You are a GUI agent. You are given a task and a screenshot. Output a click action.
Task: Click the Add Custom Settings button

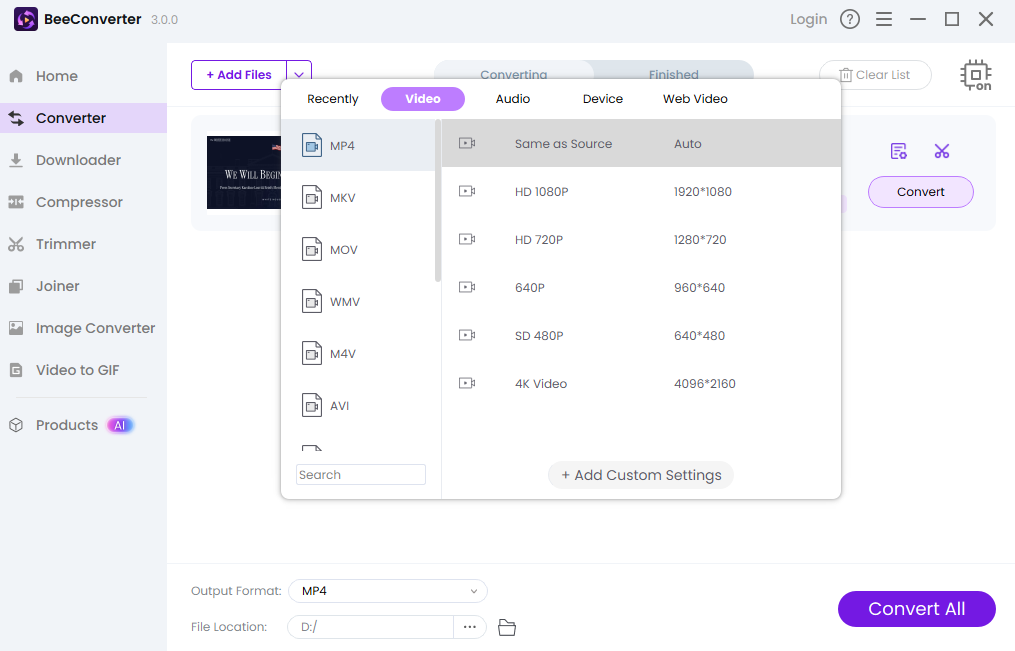[x=641, y=475]
